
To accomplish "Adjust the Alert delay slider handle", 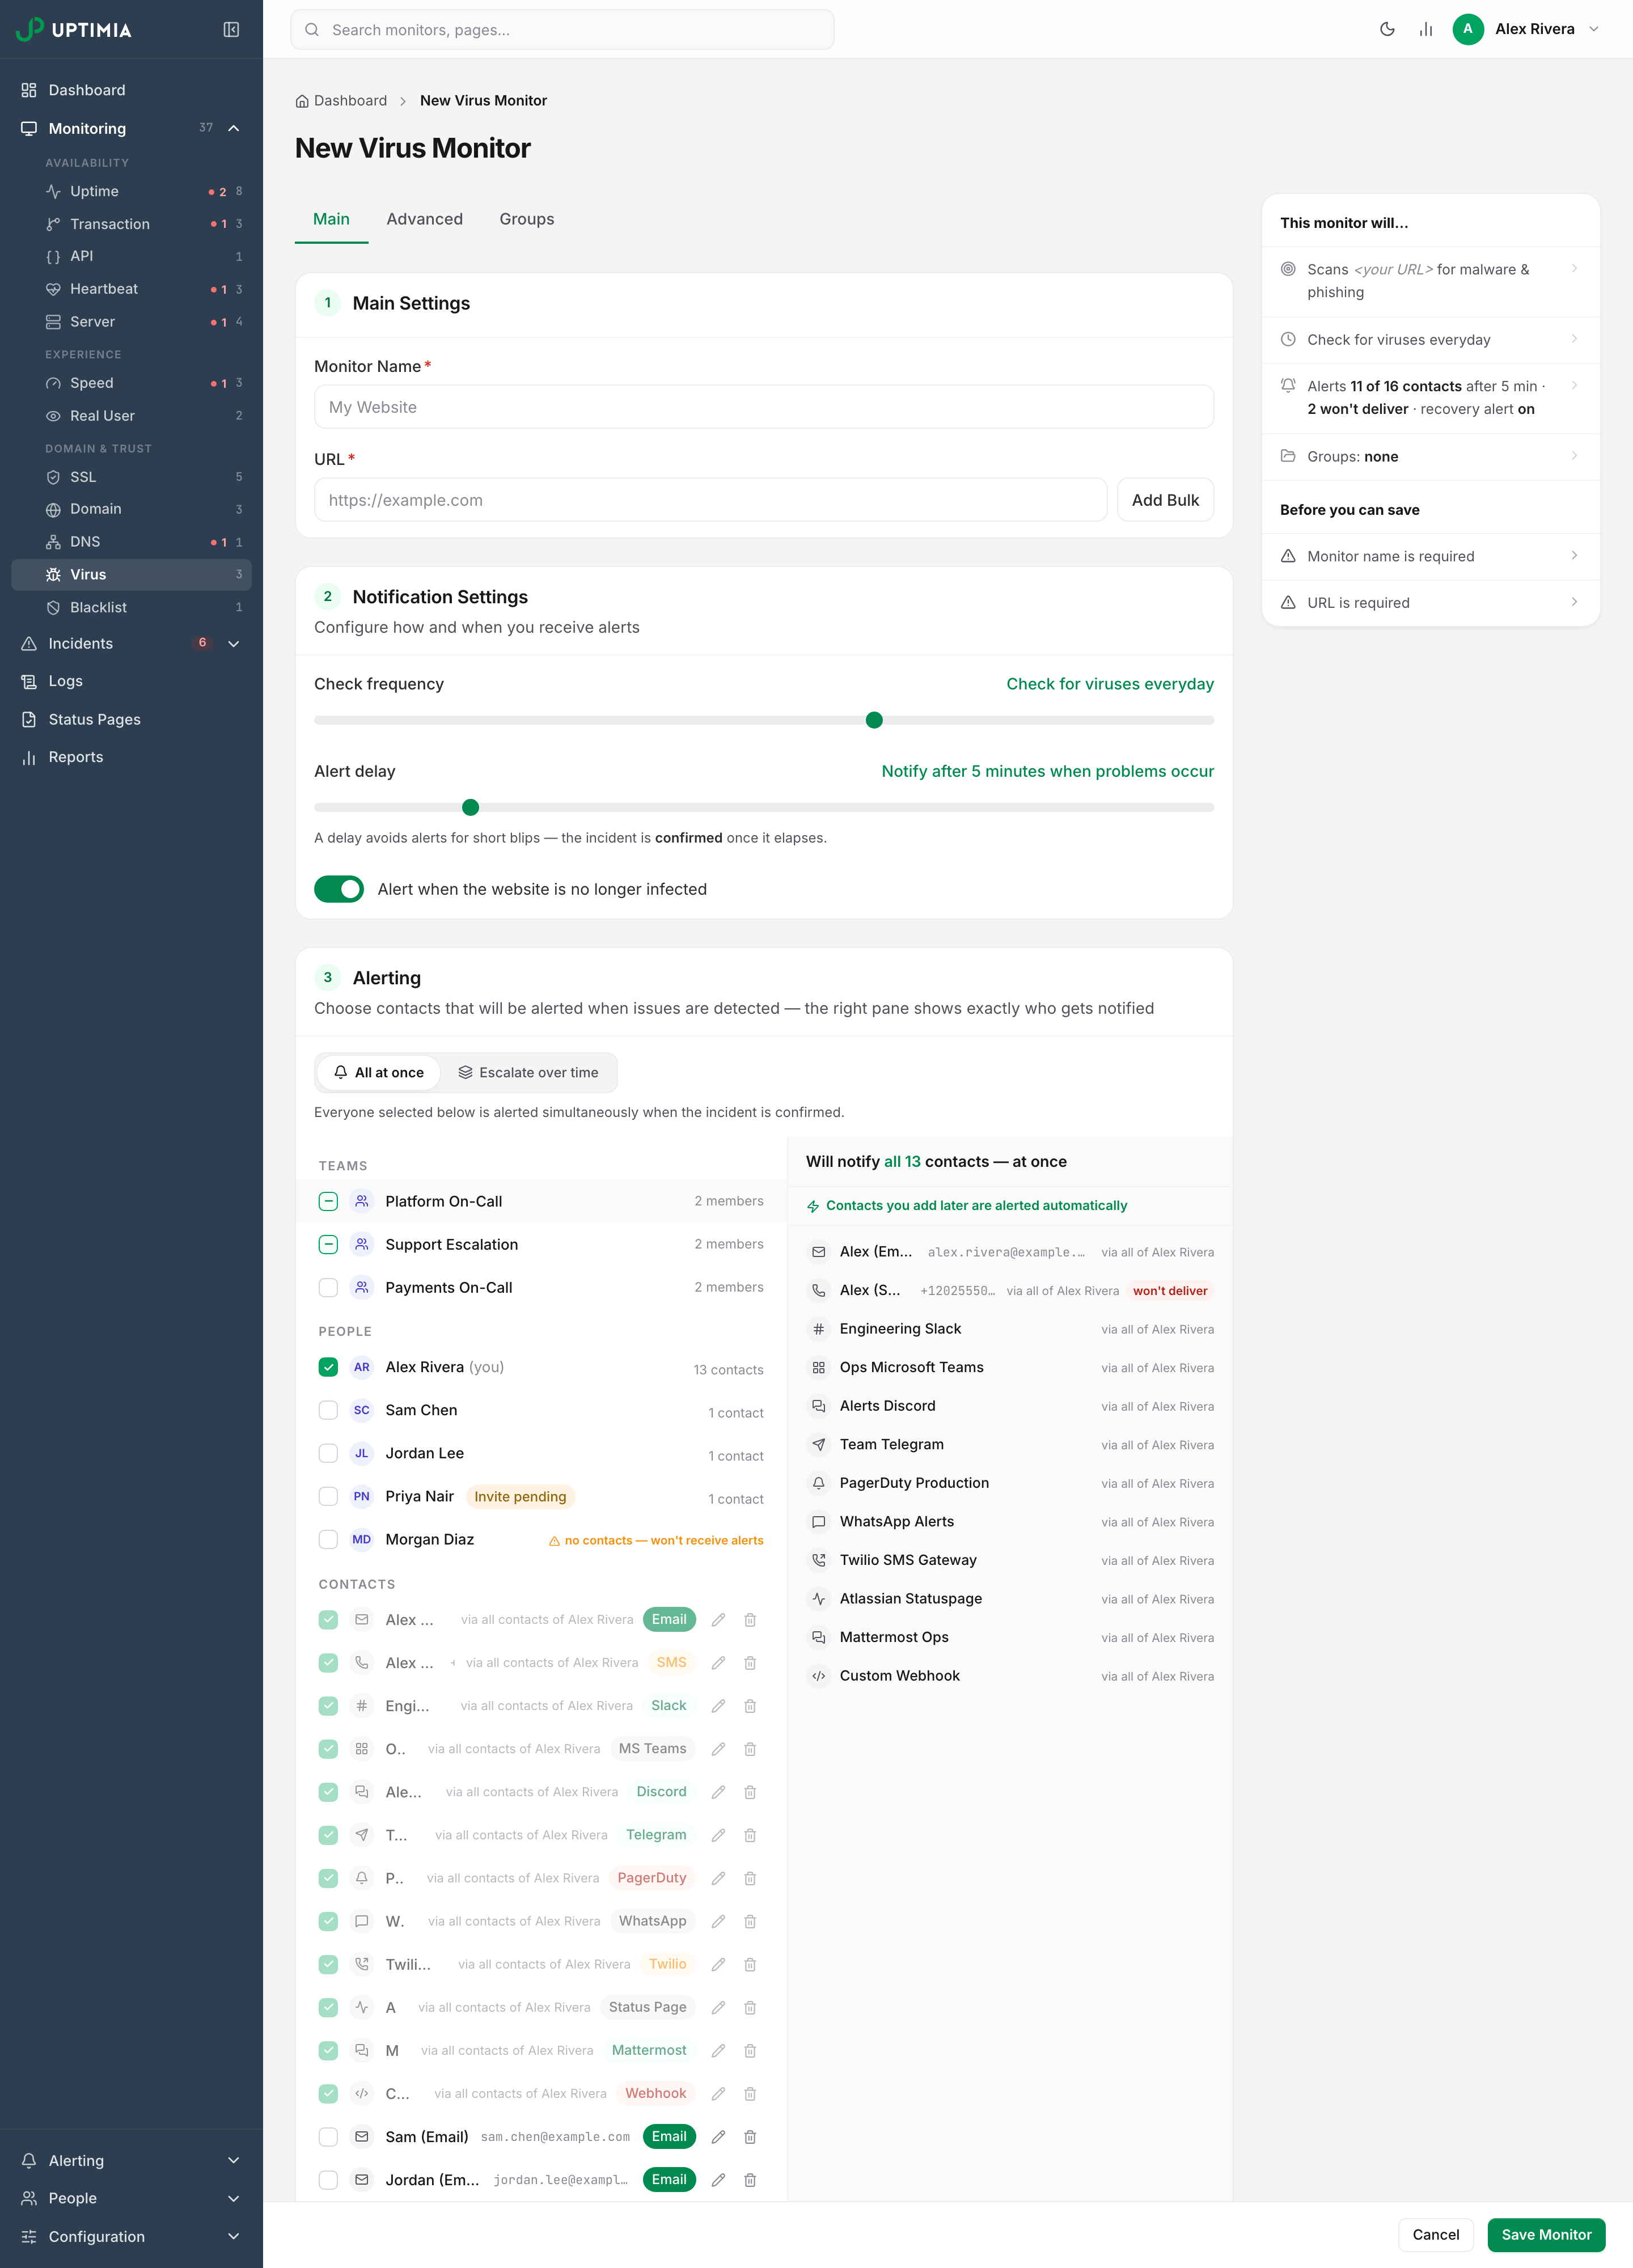I will click(471, 807).
